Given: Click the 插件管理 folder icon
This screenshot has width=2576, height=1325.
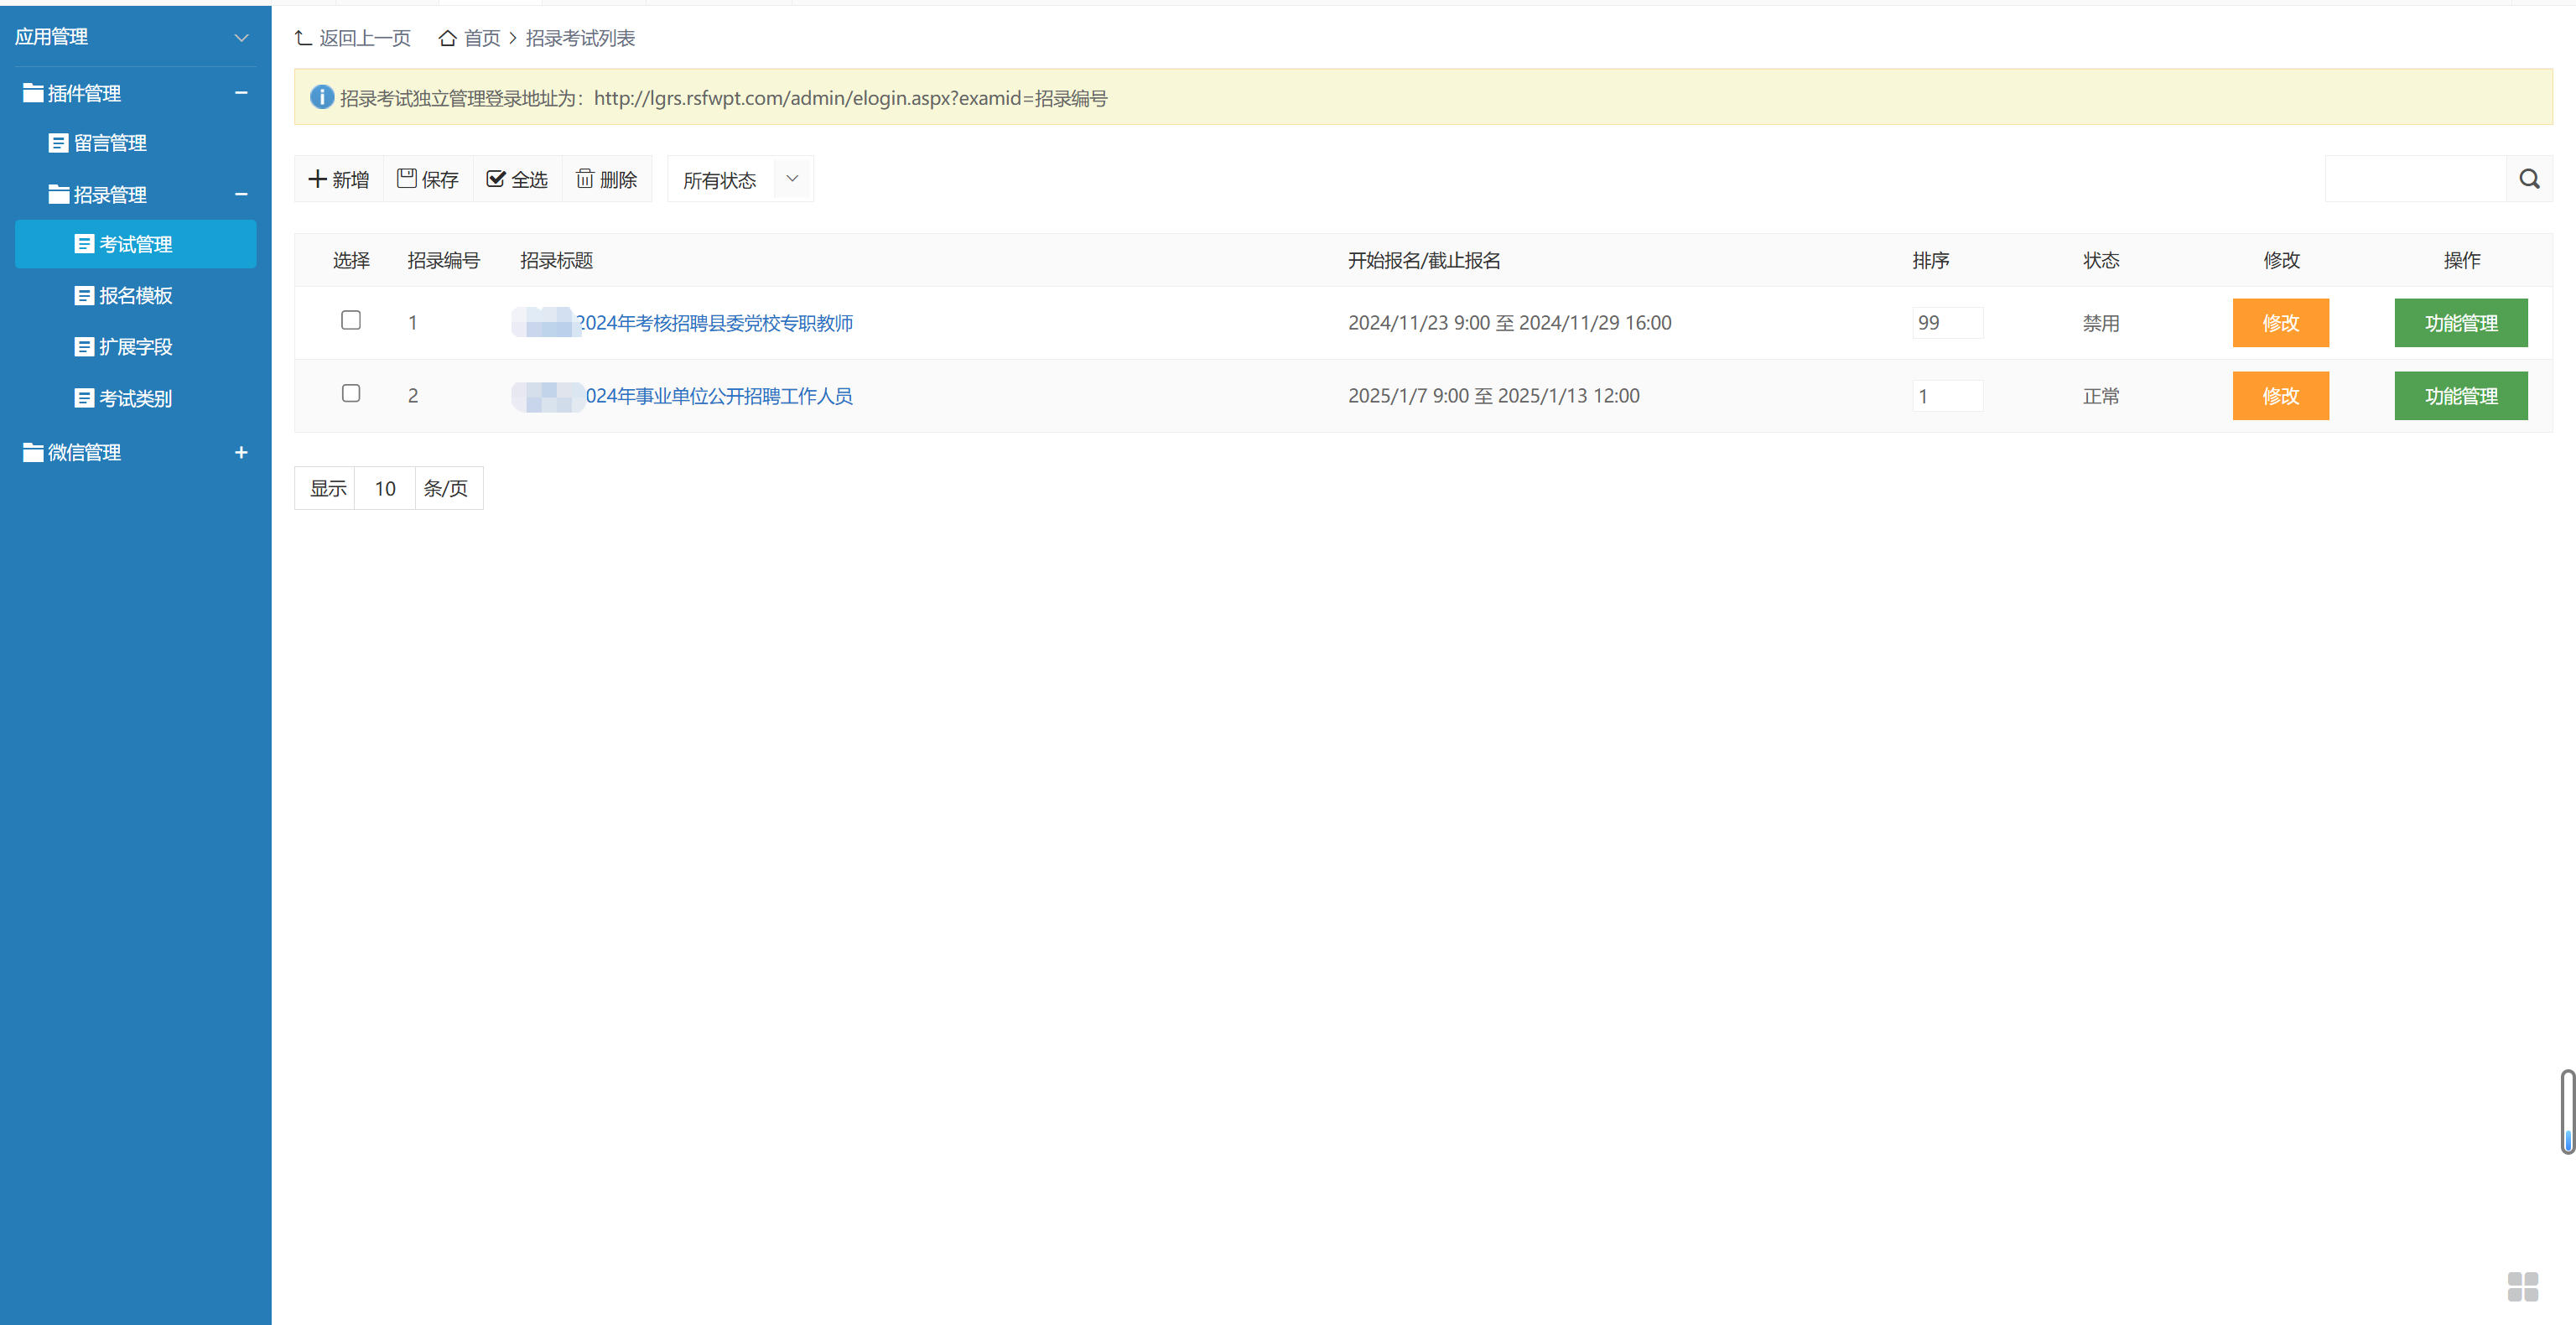Looking at the screenshot, I should [33, 93].
